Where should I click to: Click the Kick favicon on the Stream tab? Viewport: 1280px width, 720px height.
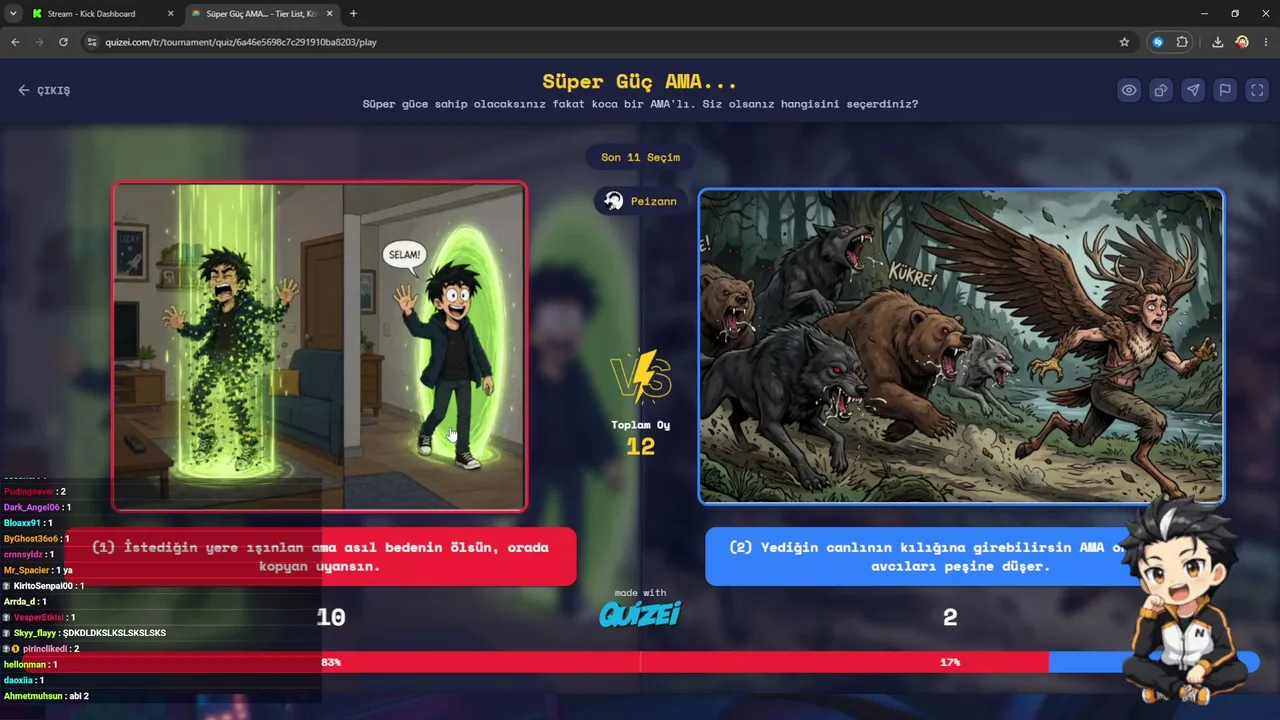coord(37,14)
